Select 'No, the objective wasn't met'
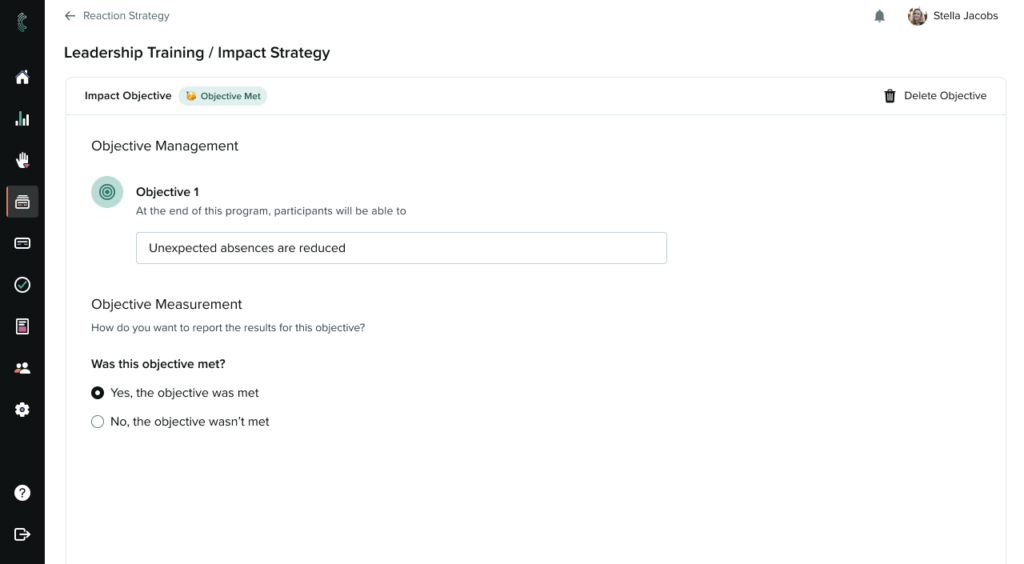Image resolution: width=1024 pixels, height=564 pixels. (98, 422)
